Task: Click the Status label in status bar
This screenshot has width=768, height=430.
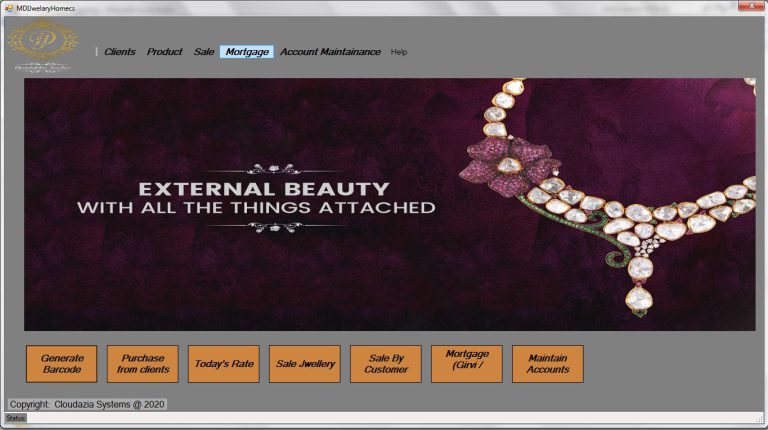Action: pyautogui.click(x=15, y=418)
